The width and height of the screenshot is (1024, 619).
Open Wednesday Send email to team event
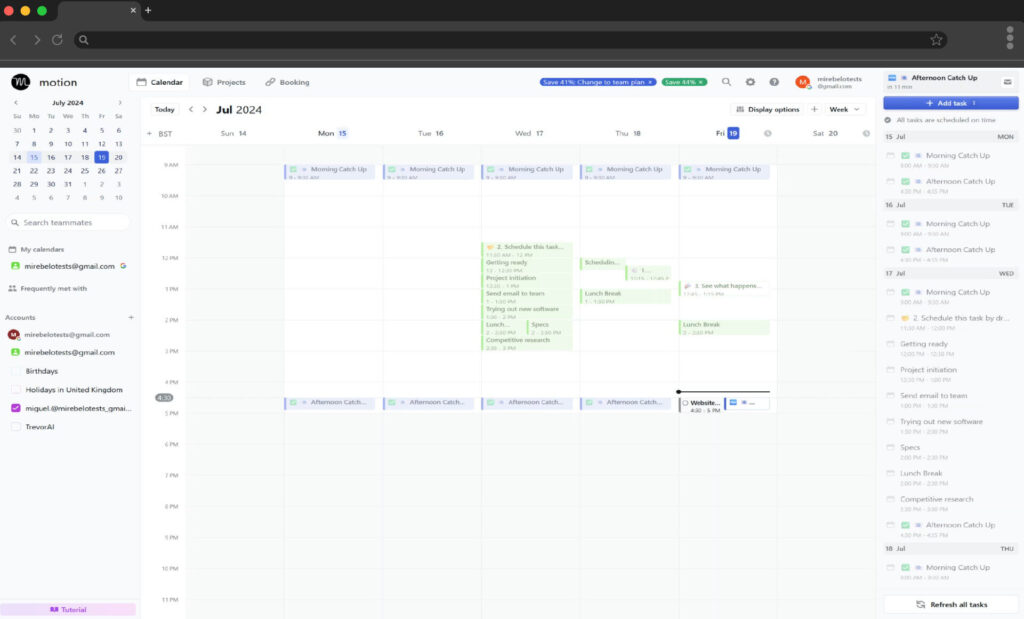[x=527, y=296]
